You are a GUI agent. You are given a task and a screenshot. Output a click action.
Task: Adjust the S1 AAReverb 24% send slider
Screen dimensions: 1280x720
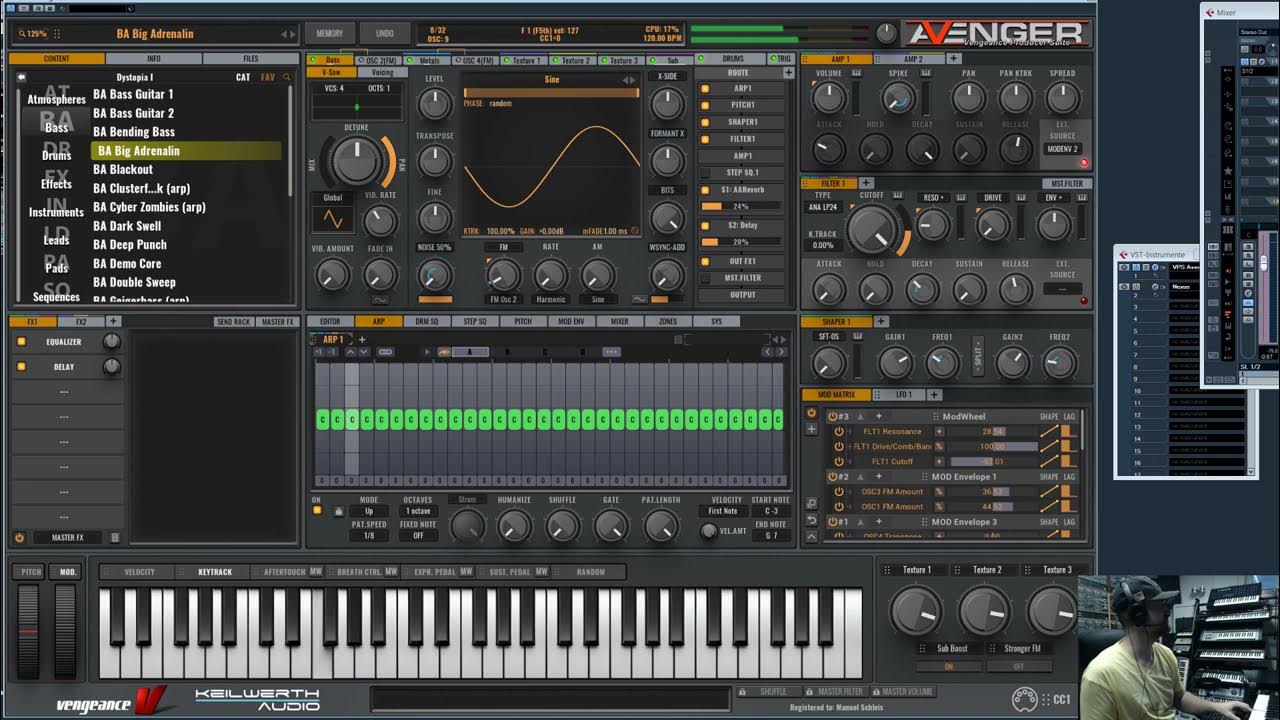[743, 206]
